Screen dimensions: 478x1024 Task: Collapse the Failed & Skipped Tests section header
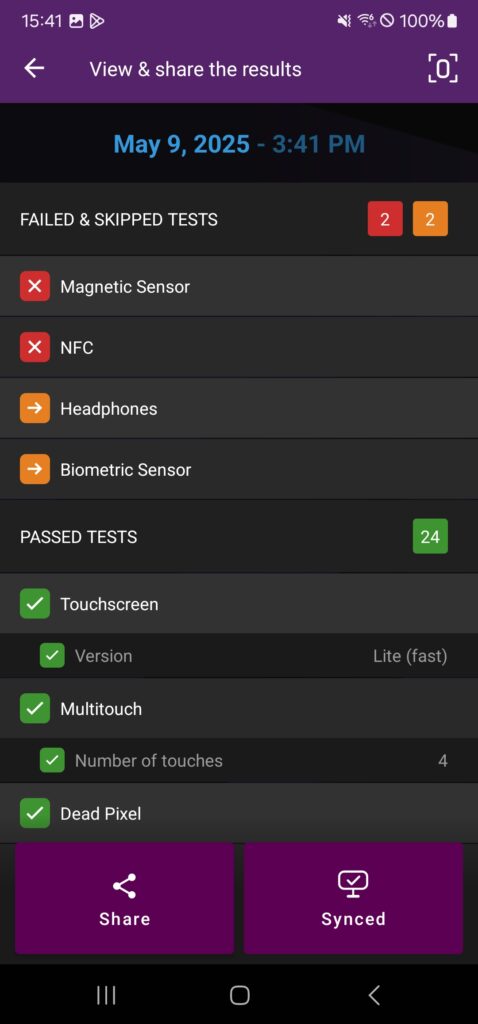point(239,219)
